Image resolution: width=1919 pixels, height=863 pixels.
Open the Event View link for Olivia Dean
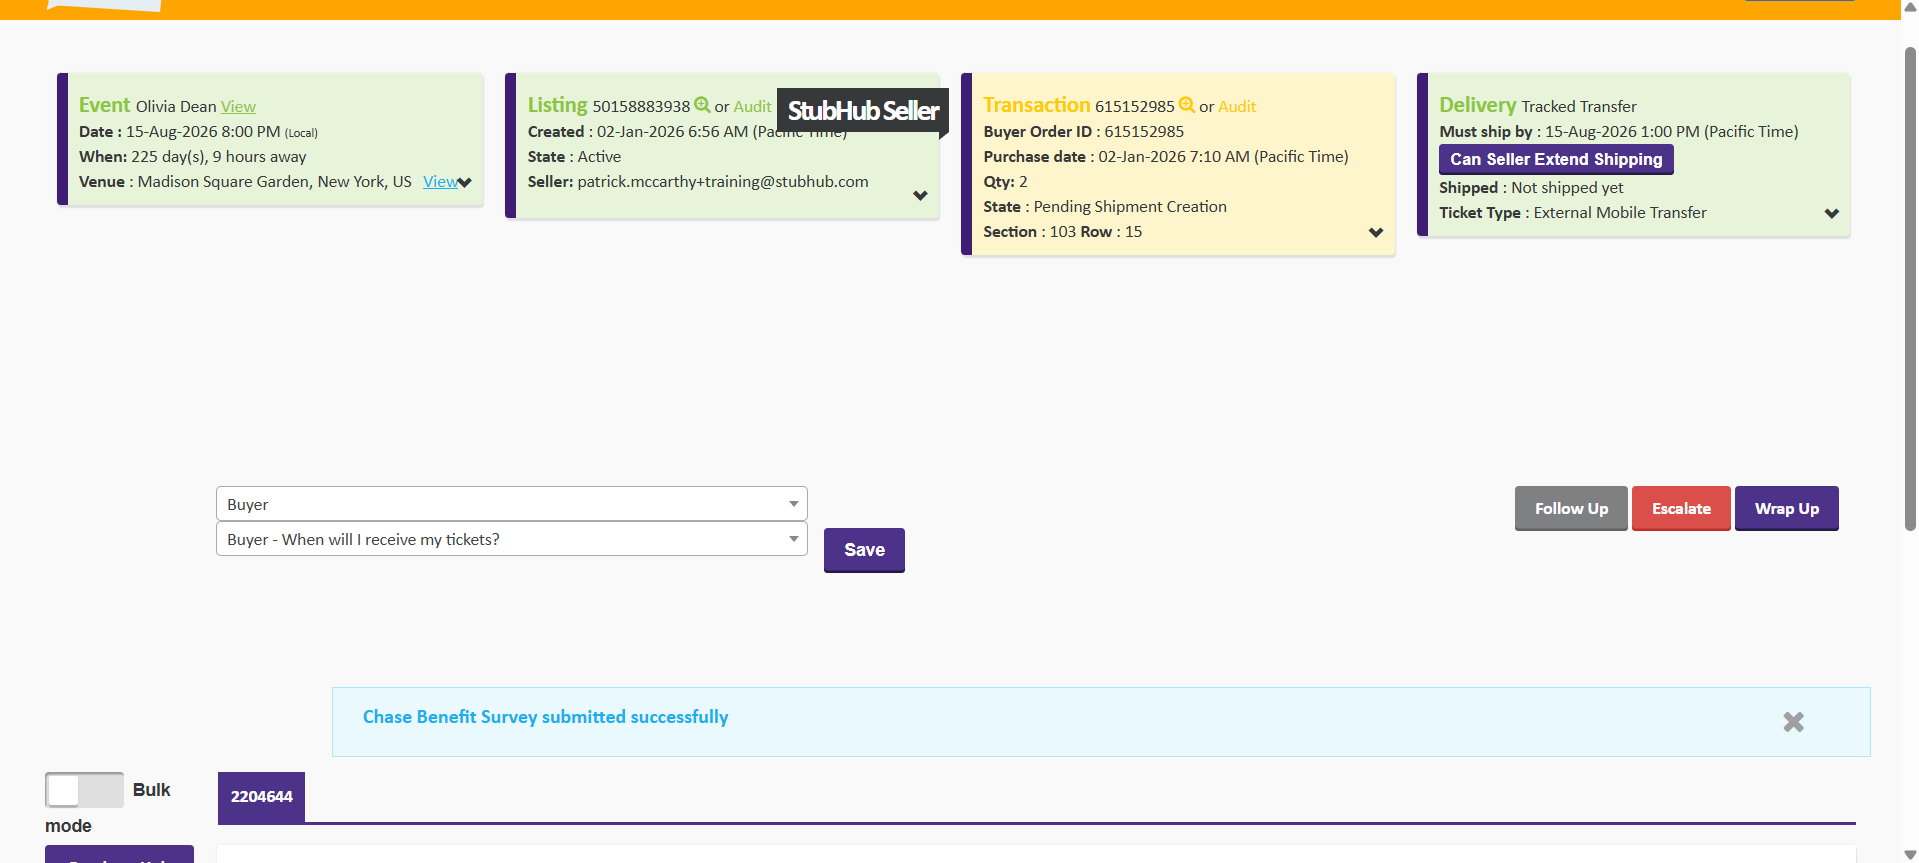point(238,107)
